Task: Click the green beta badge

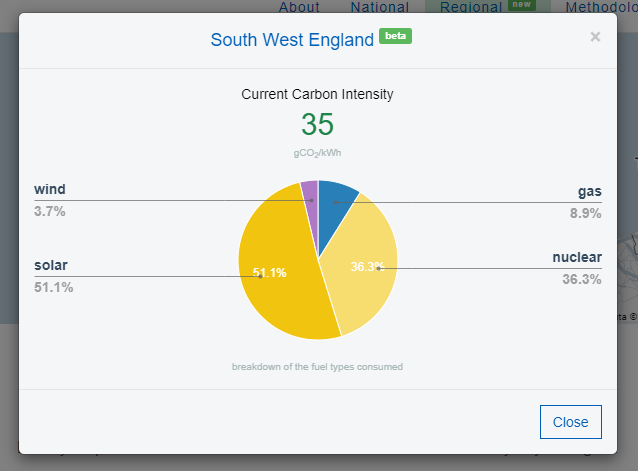Action: click(395, 36)
